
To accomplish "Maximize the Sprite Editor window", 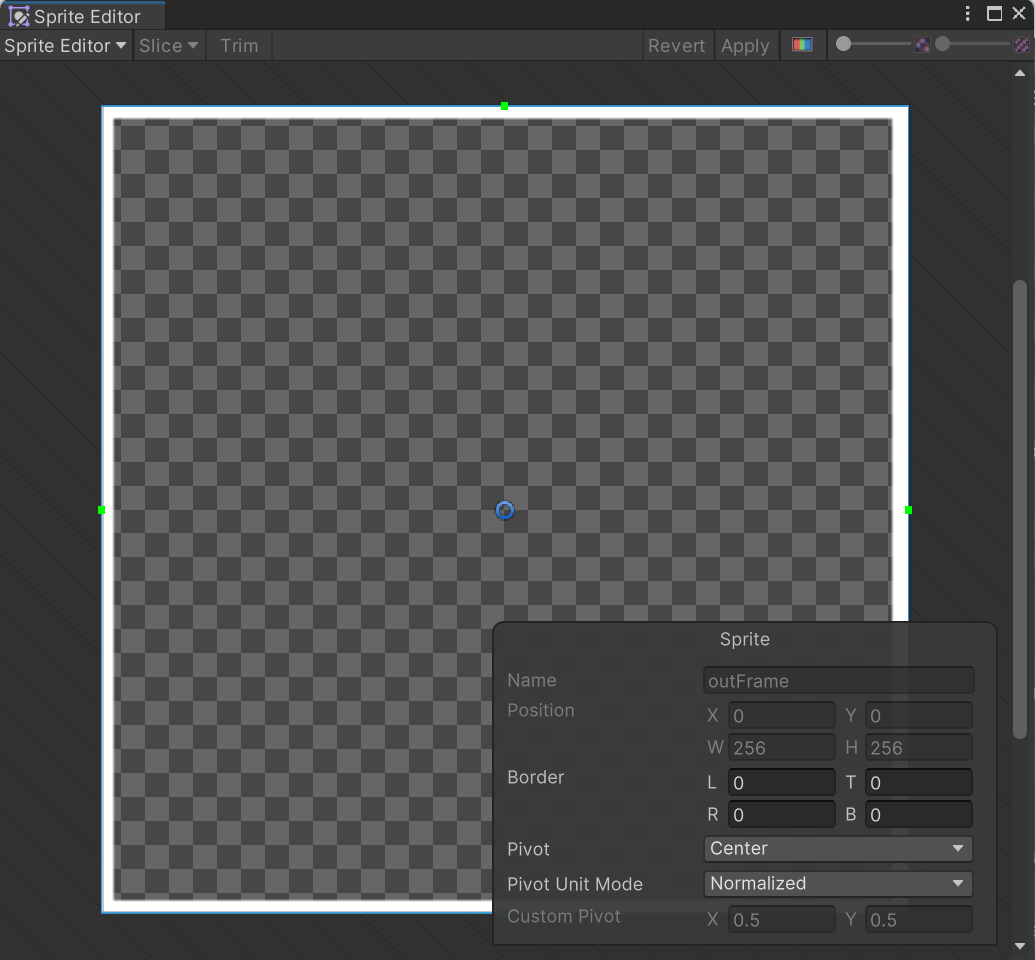I will pyautogui.click(x=994, y=14).
